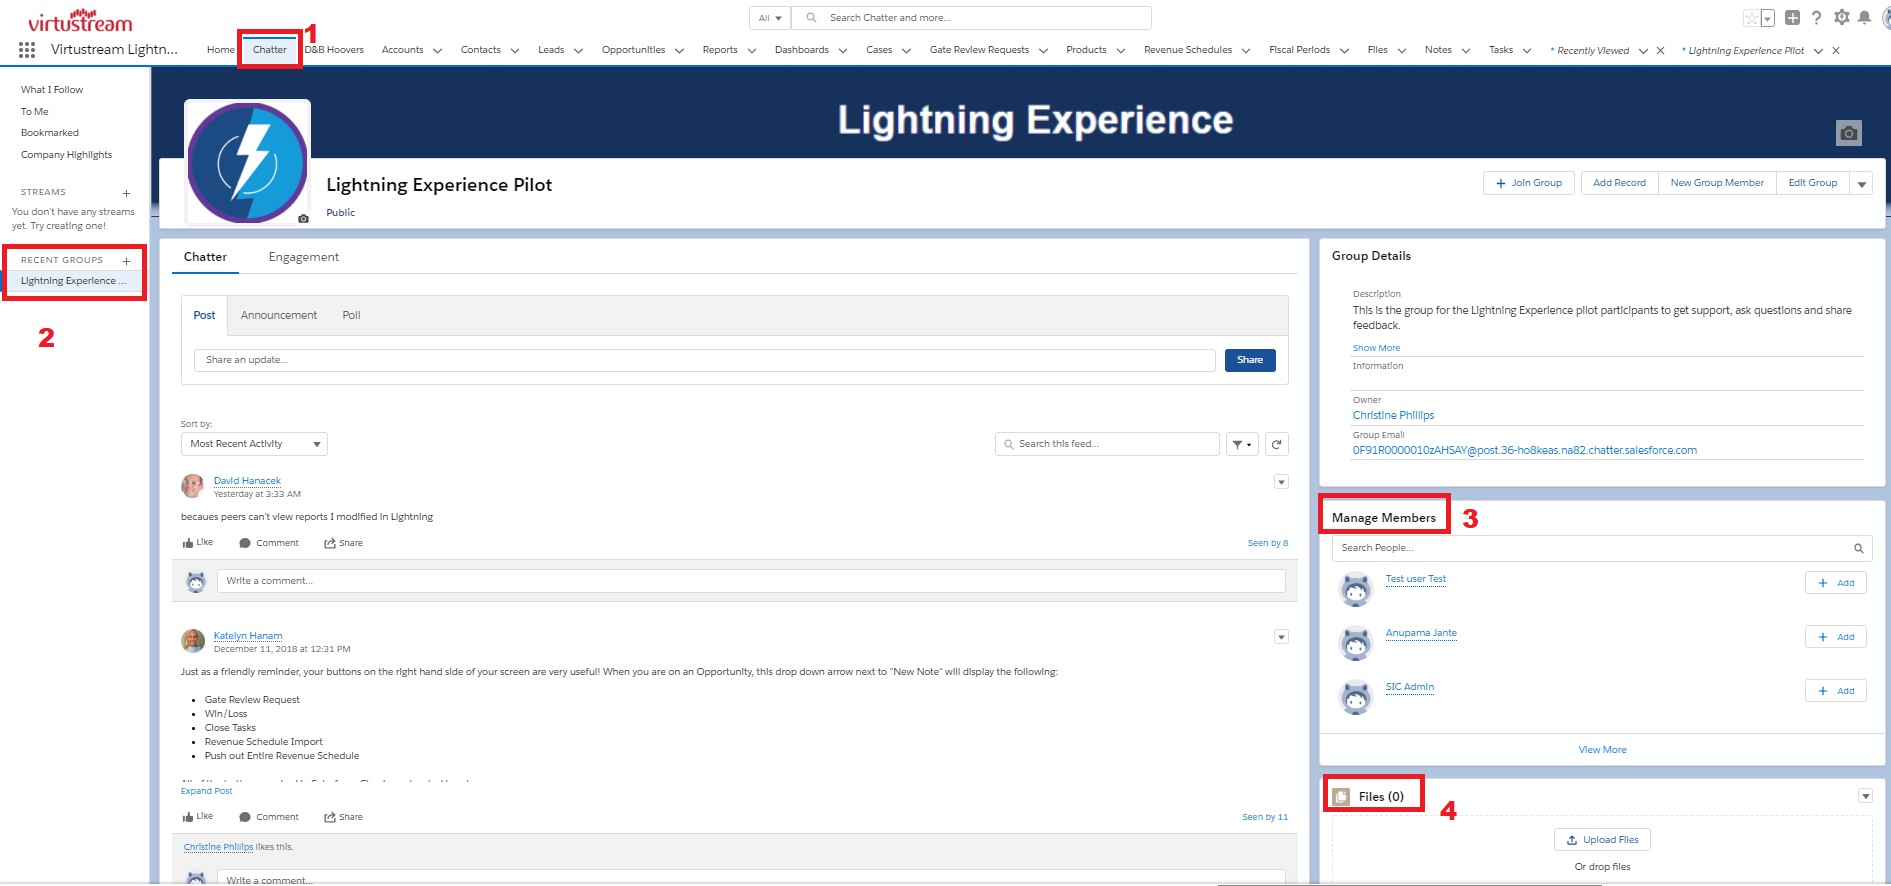The image size is (1891, 886).
Task: Click the Share an update field
Action: click(x=704, y=360)
